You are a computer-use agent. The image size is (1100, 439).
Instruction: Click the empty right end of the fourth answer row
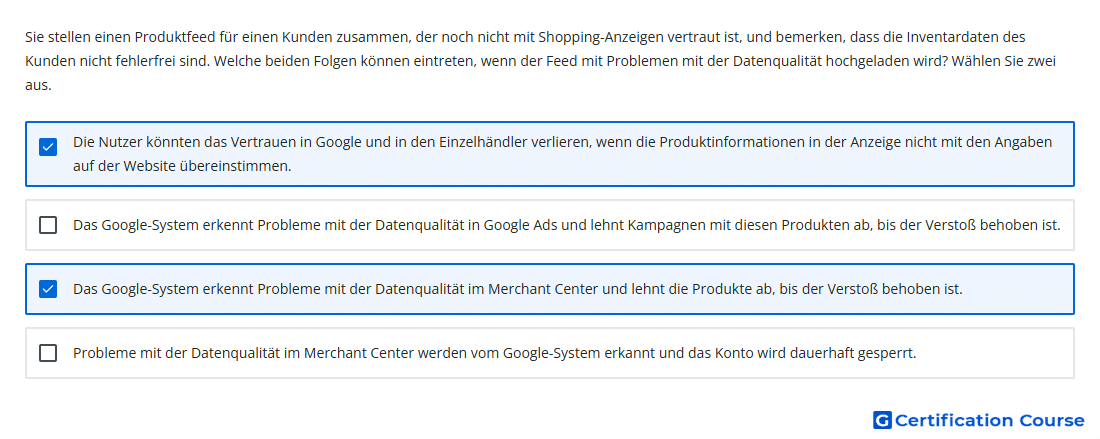[996, 353]
